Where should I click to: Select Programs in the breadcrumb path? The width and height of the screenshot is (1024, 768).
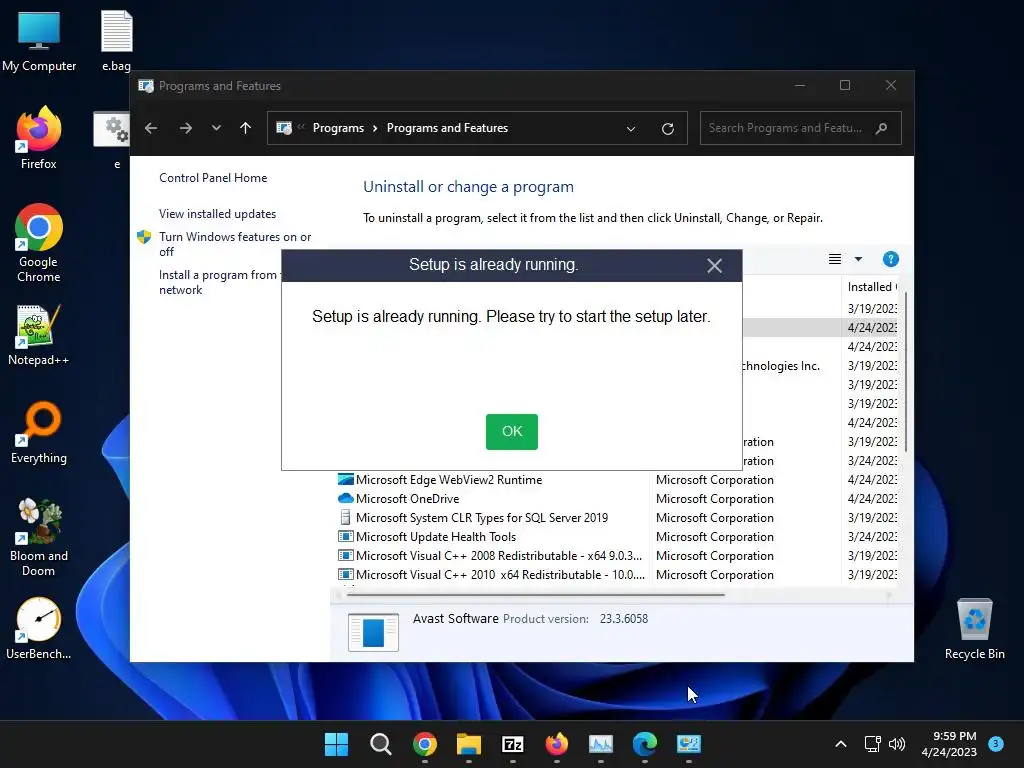(338, 128)
